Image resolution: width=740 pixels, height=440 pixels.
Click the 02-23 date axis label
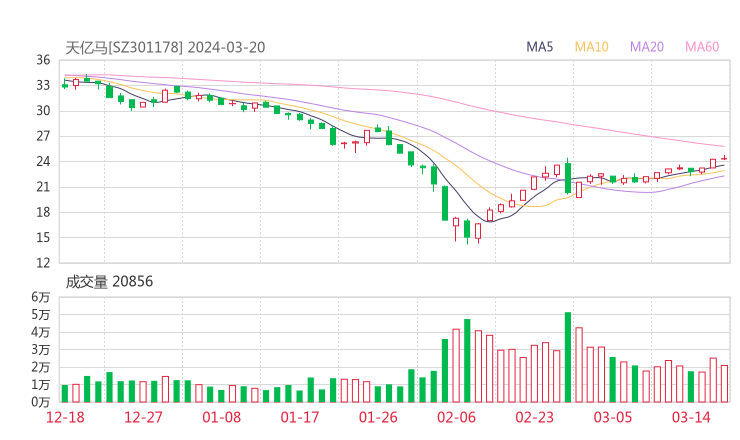(x=534, y=417)
